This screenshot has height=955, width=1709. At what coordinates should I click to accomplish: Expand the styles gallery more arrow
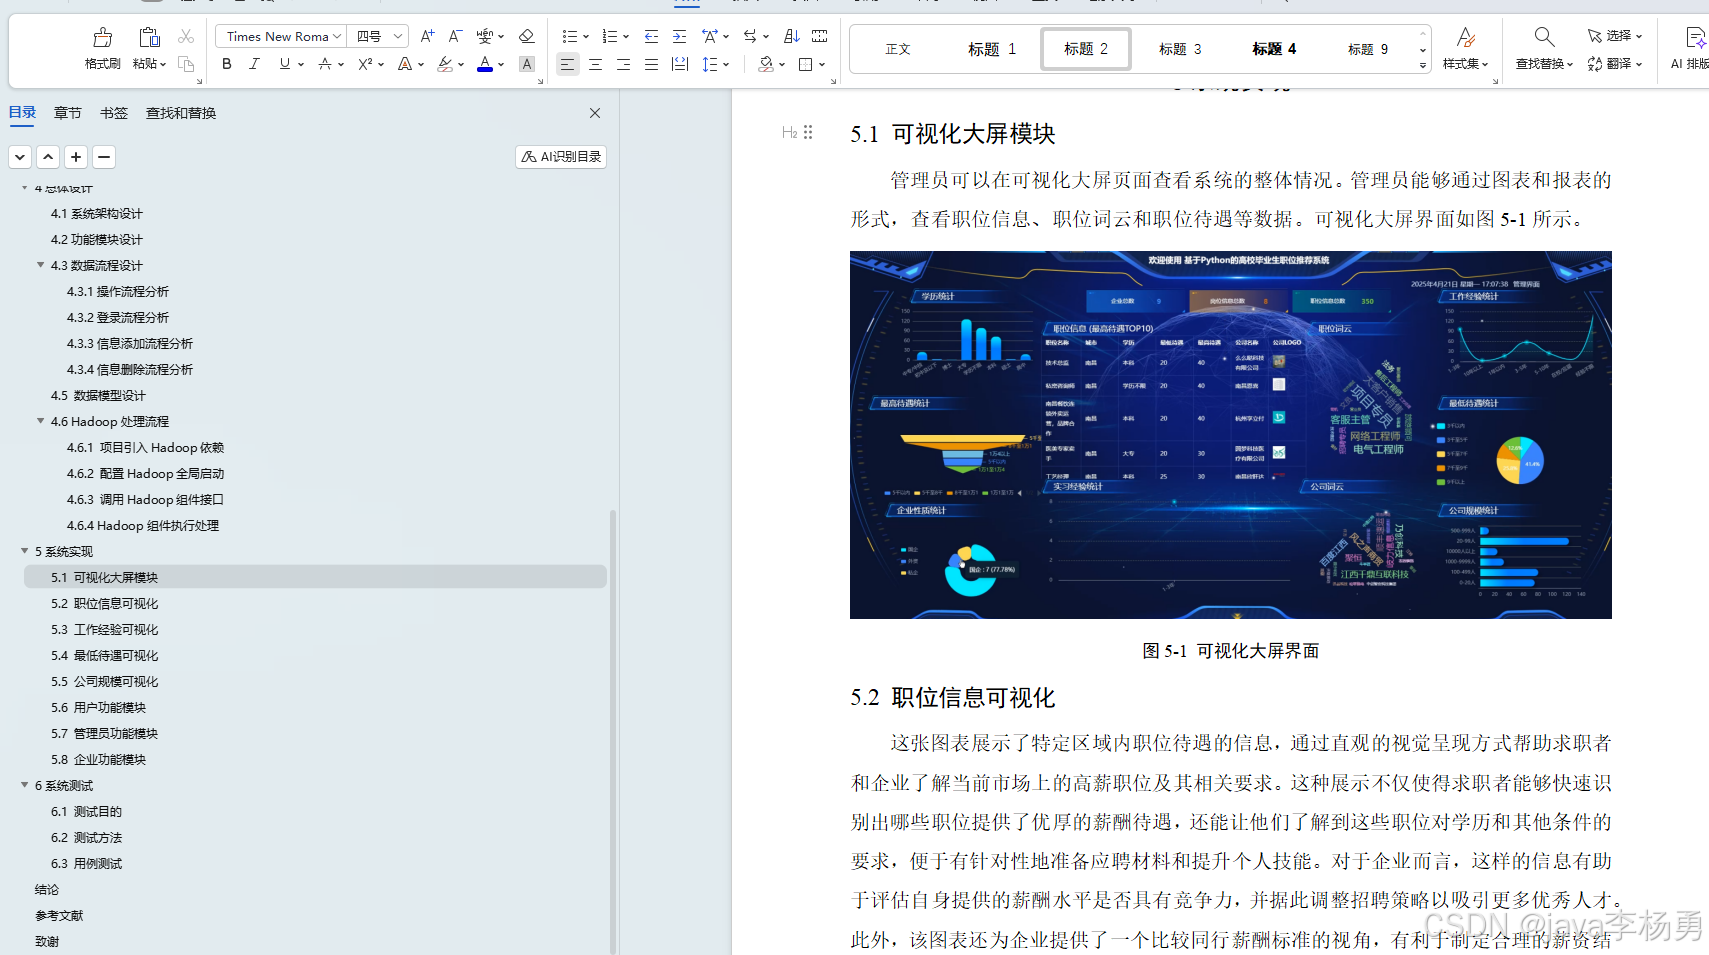click(1422, 65)
